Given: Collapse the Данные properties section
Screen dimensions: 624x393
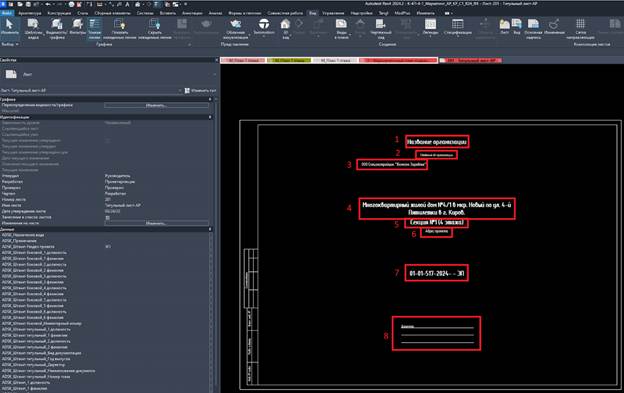Looking at the screenshot, I should [211, 229].
